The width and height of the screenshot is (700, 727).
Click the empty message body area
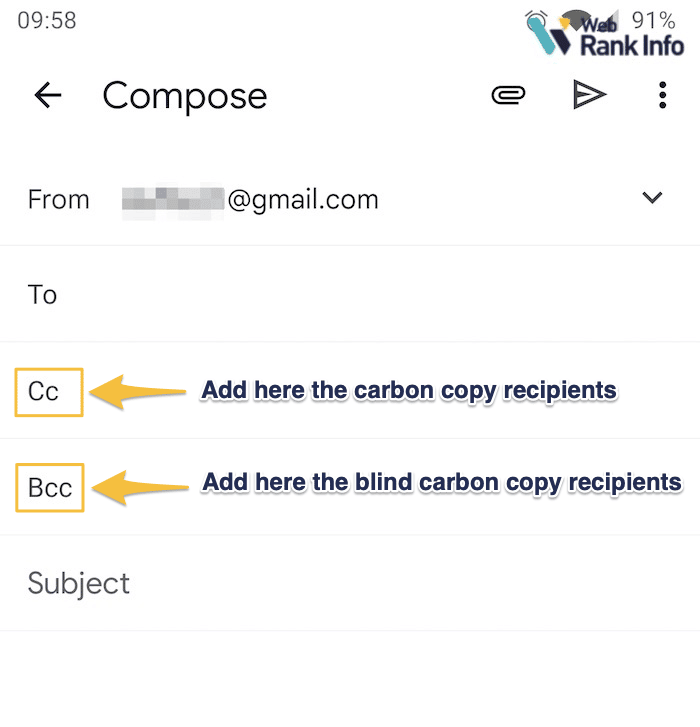350,680
